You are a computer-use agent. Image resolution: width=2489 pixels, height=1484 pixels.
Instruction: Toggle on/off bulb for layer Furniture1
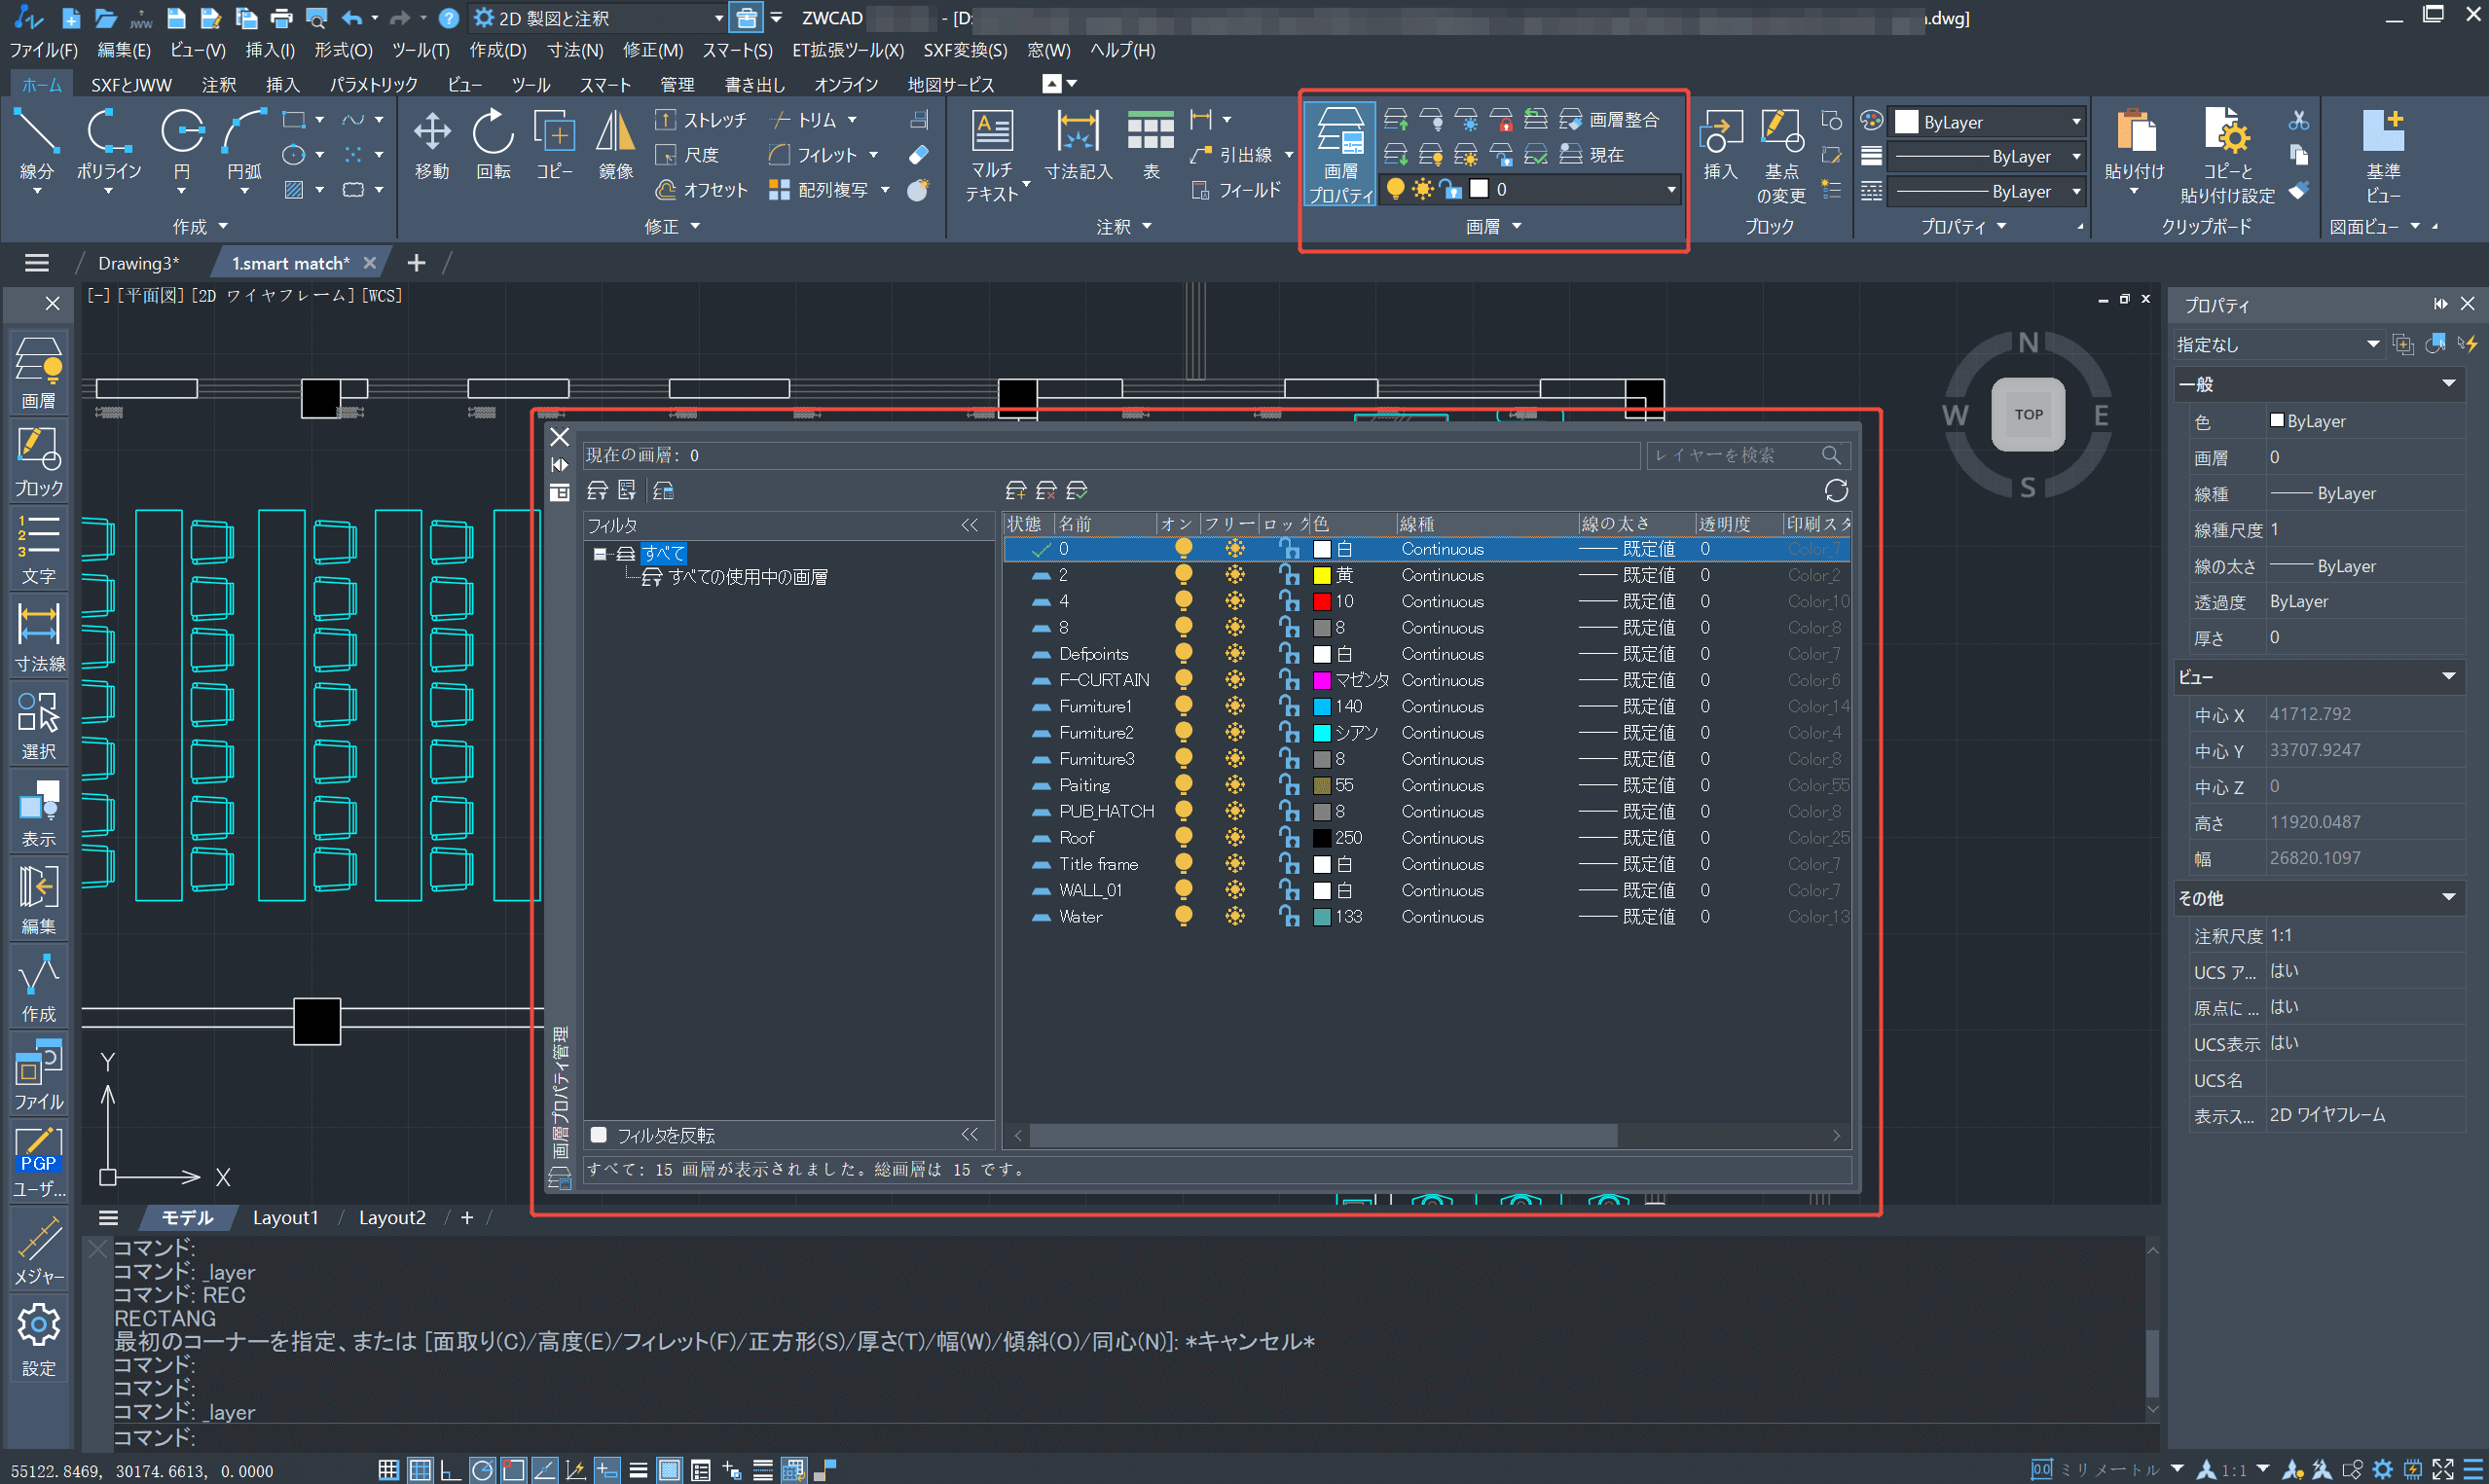(1183, 706)
